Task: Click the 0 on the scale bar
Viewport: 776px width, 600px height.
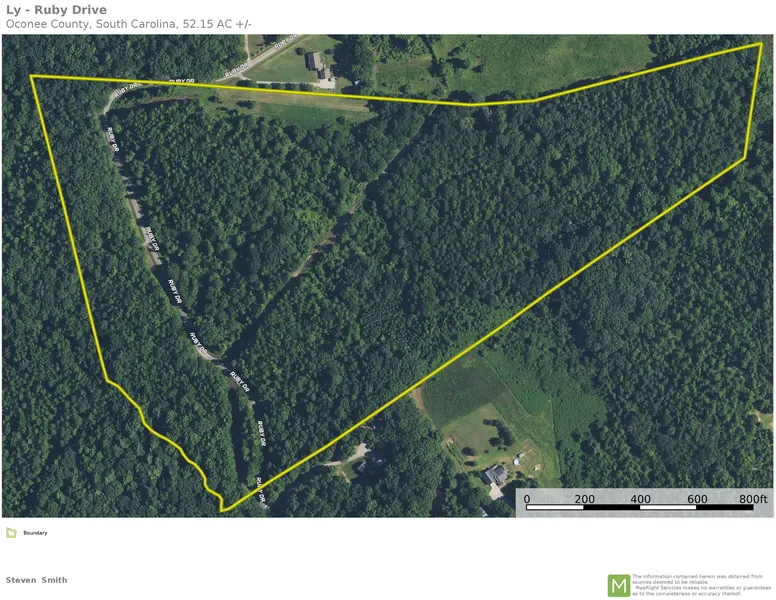Action: click(x=527, y=499)
